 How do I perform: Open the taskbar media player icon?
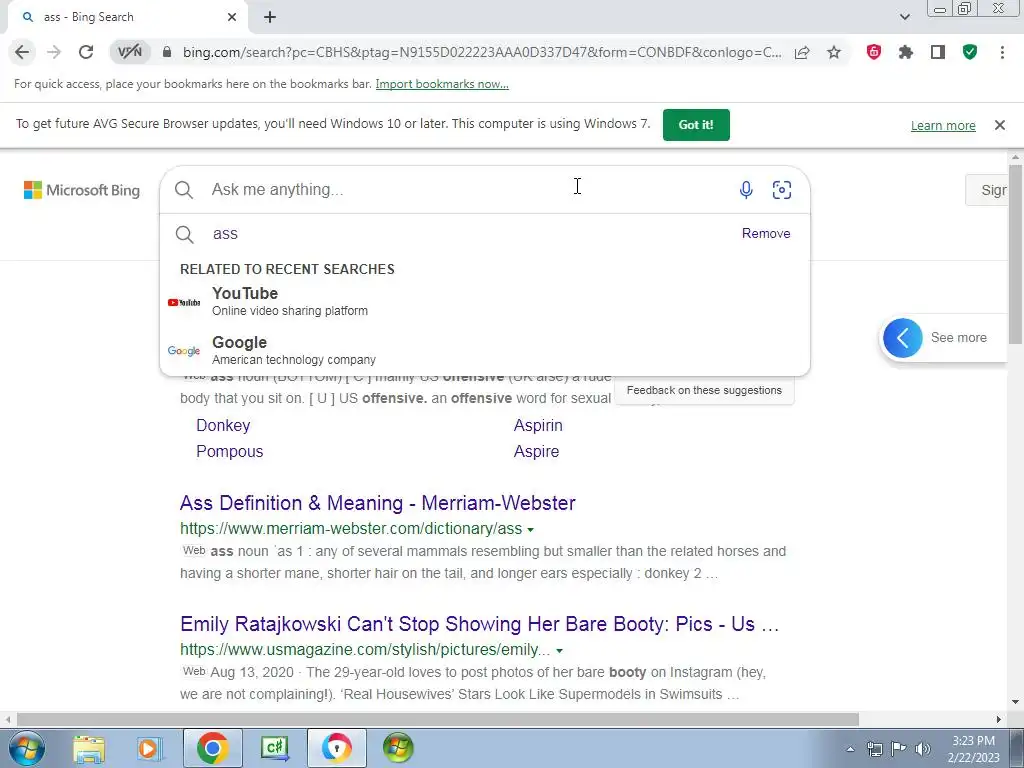pyautogui.click(x=148, y=748)
